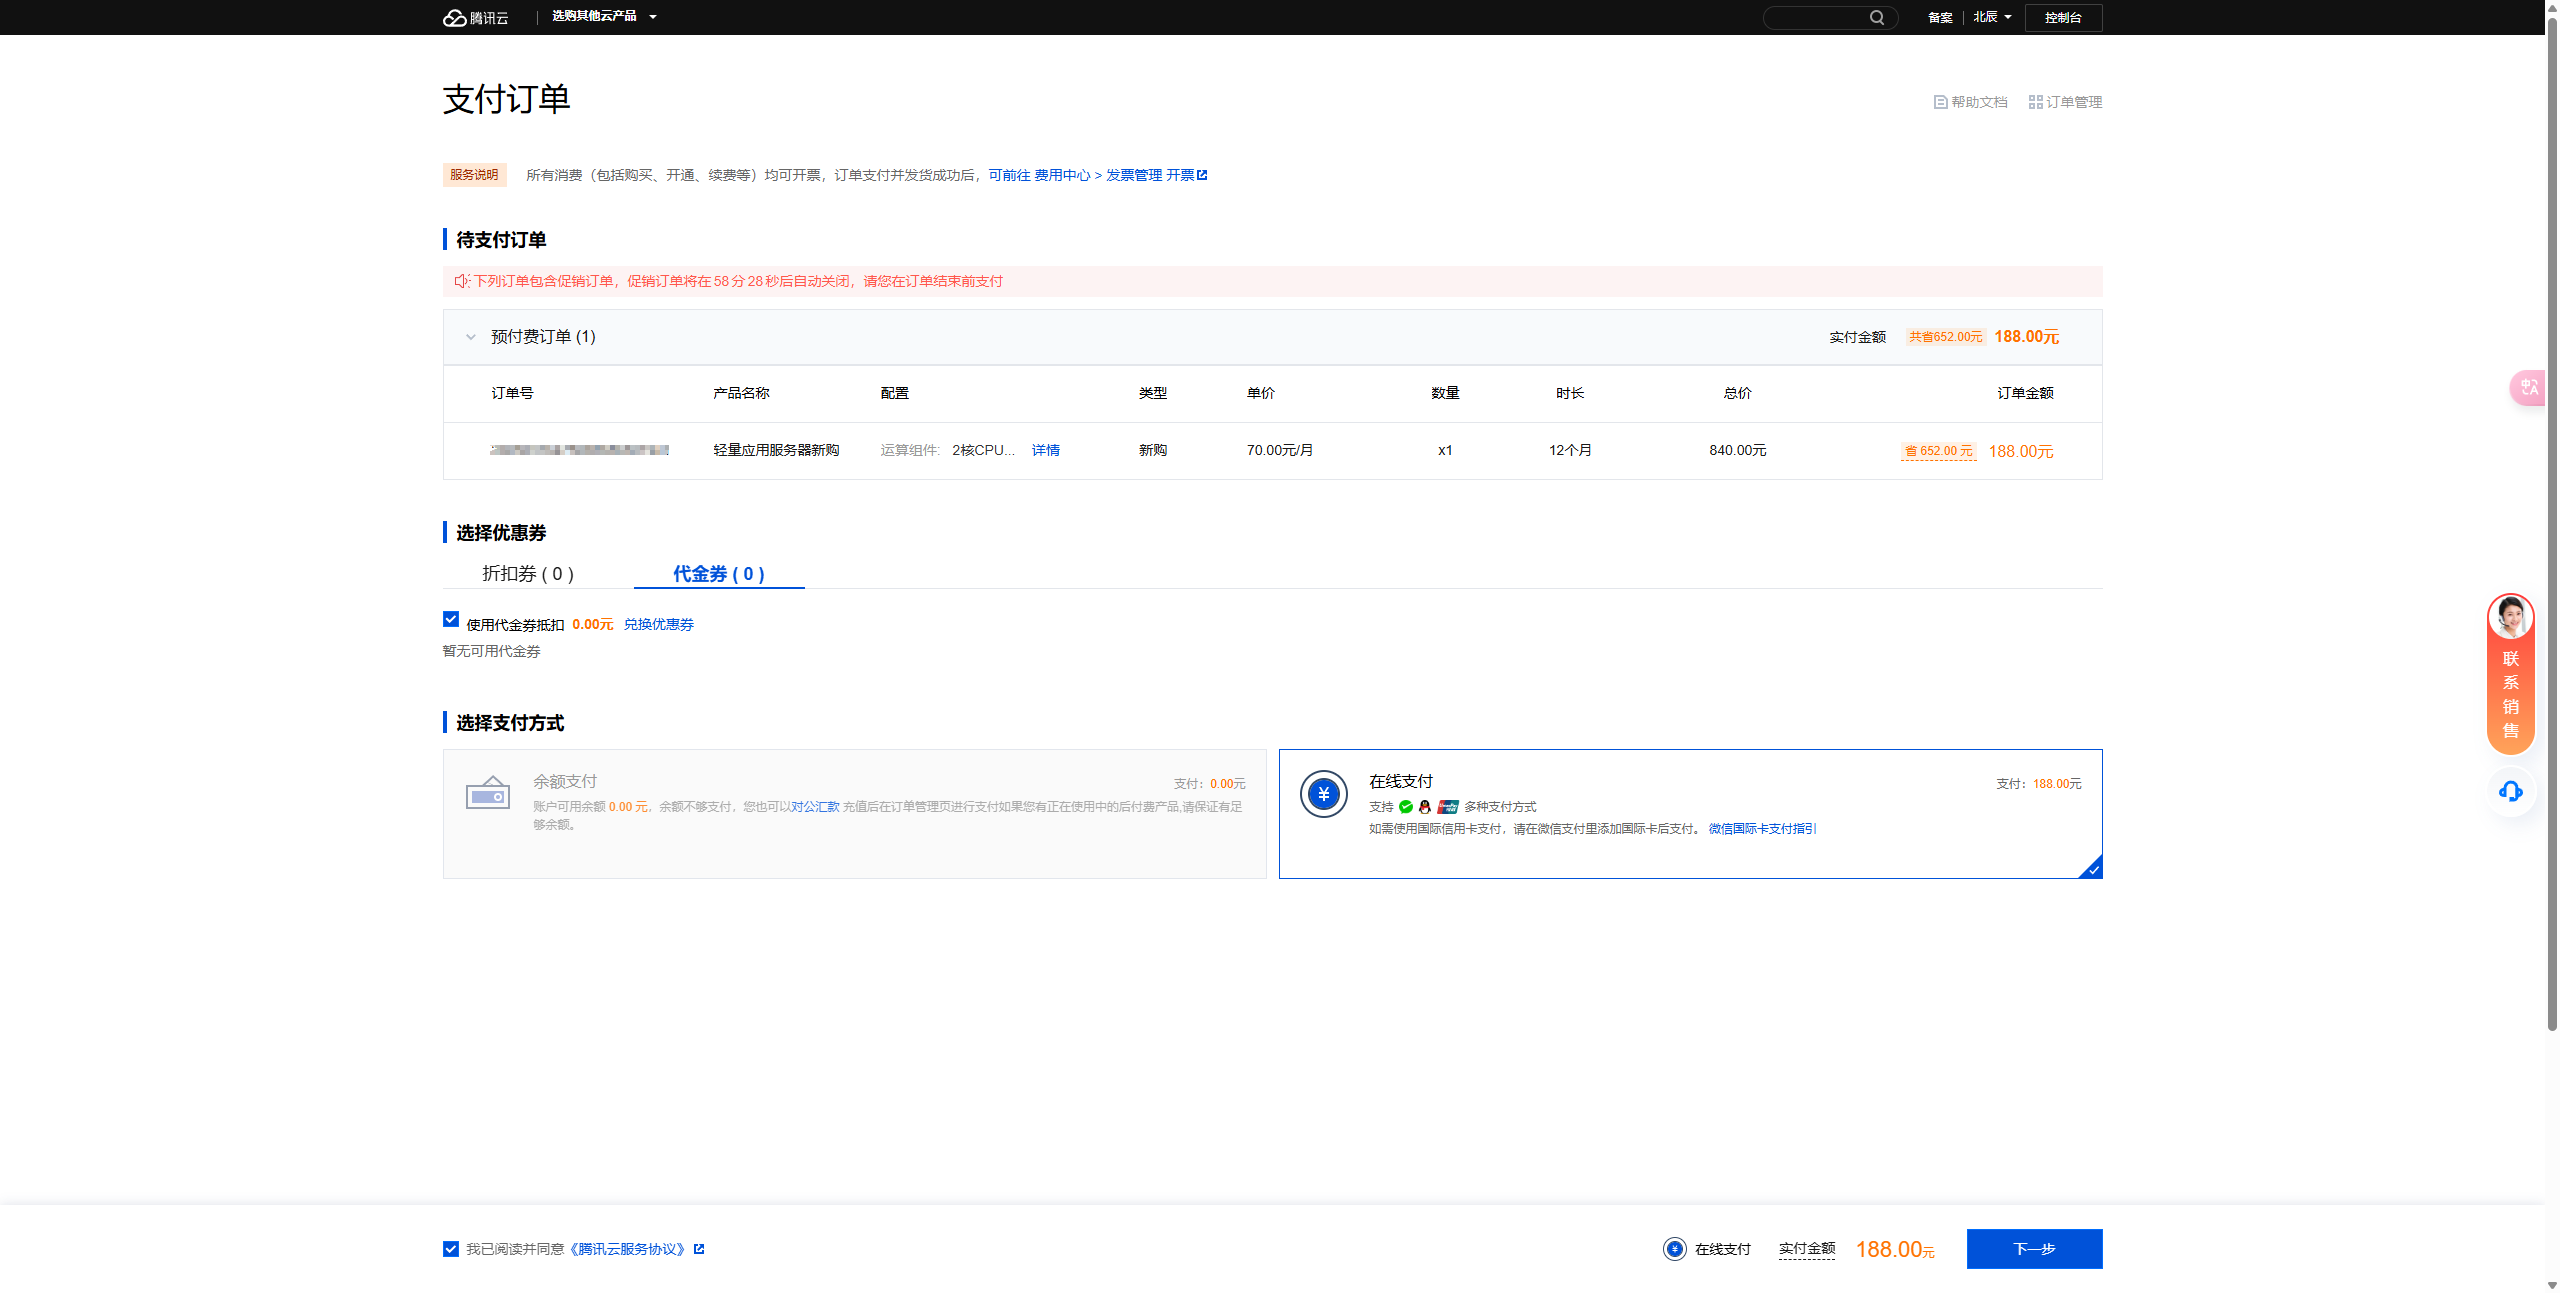
Task: Open 帮助文档 help docs icon link
Action: pos(1940,102)
